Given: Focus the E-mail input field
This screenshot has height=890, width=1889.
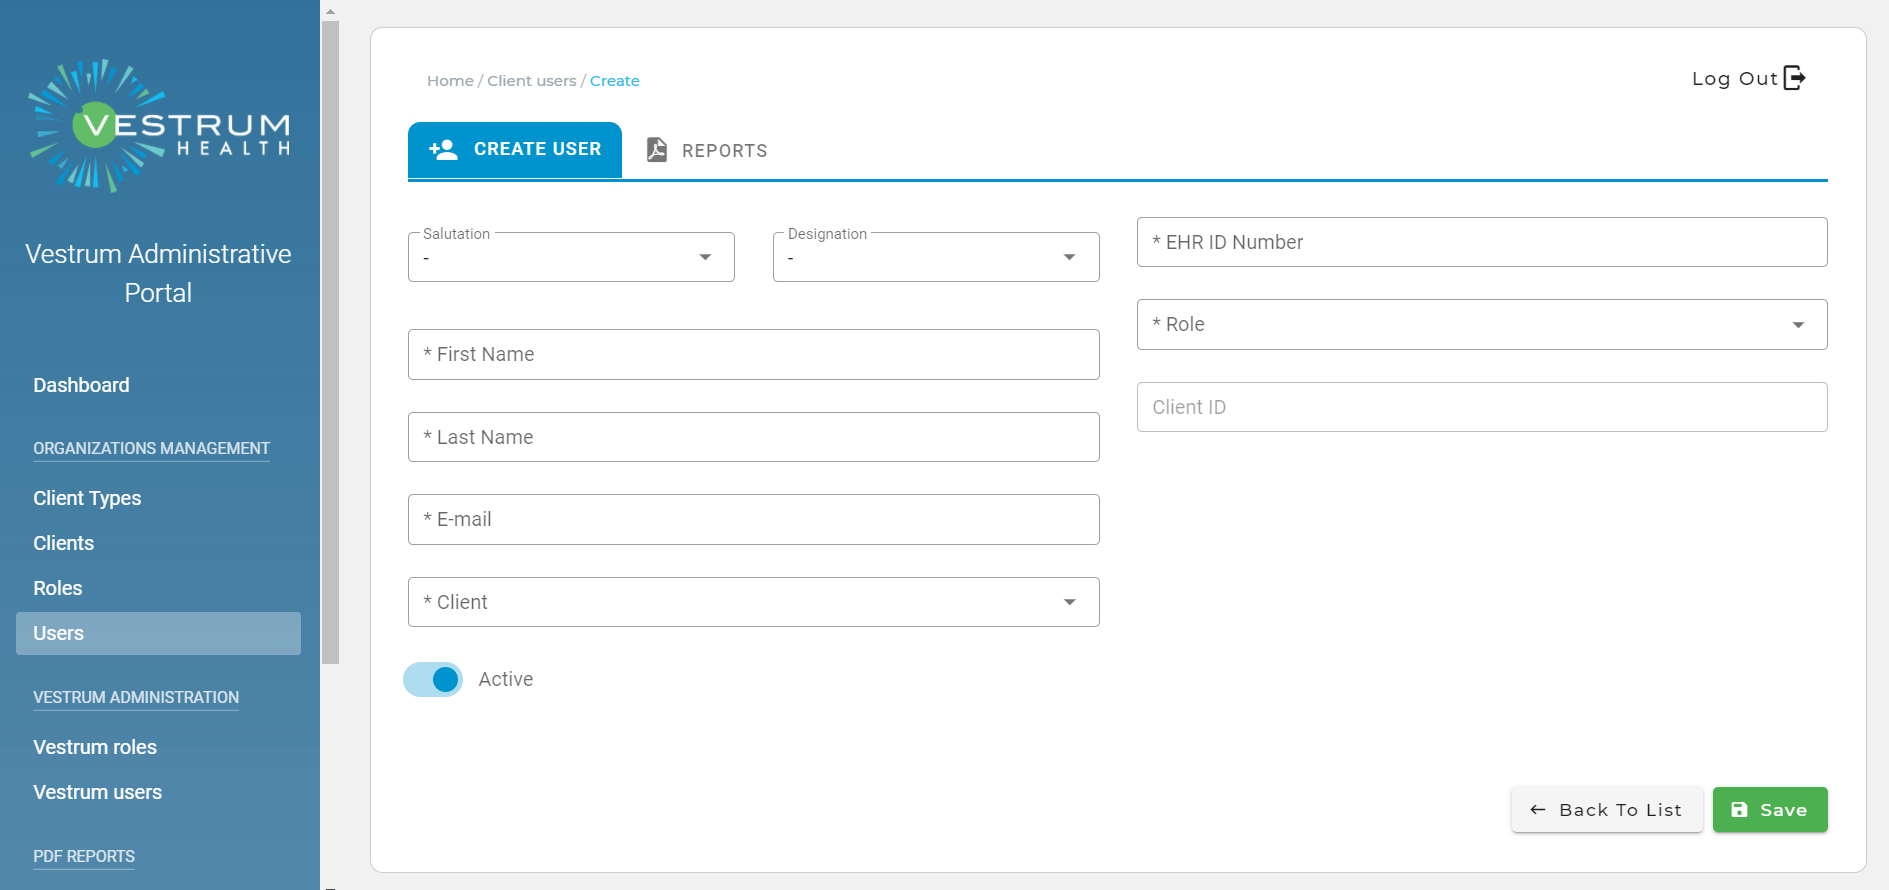Looking at the screenshot, I should coord(754,519).
